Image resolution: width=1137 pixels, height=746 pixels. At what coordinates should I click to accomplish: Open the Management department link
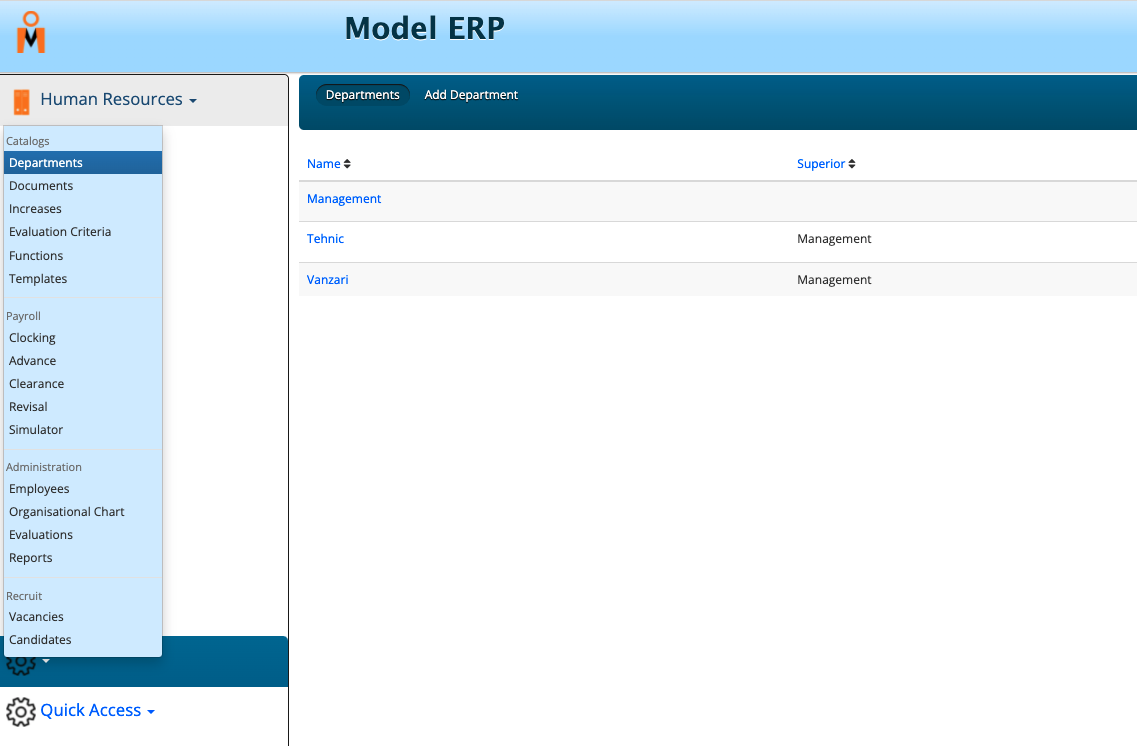pos(344,199)
